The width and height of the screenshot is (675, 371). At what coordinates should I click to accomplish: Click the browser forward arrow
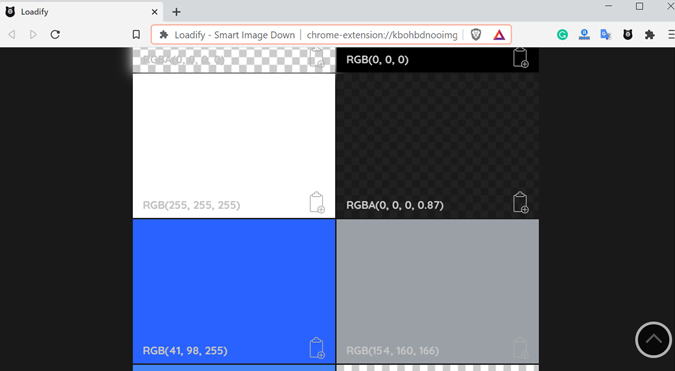[33, 34]
